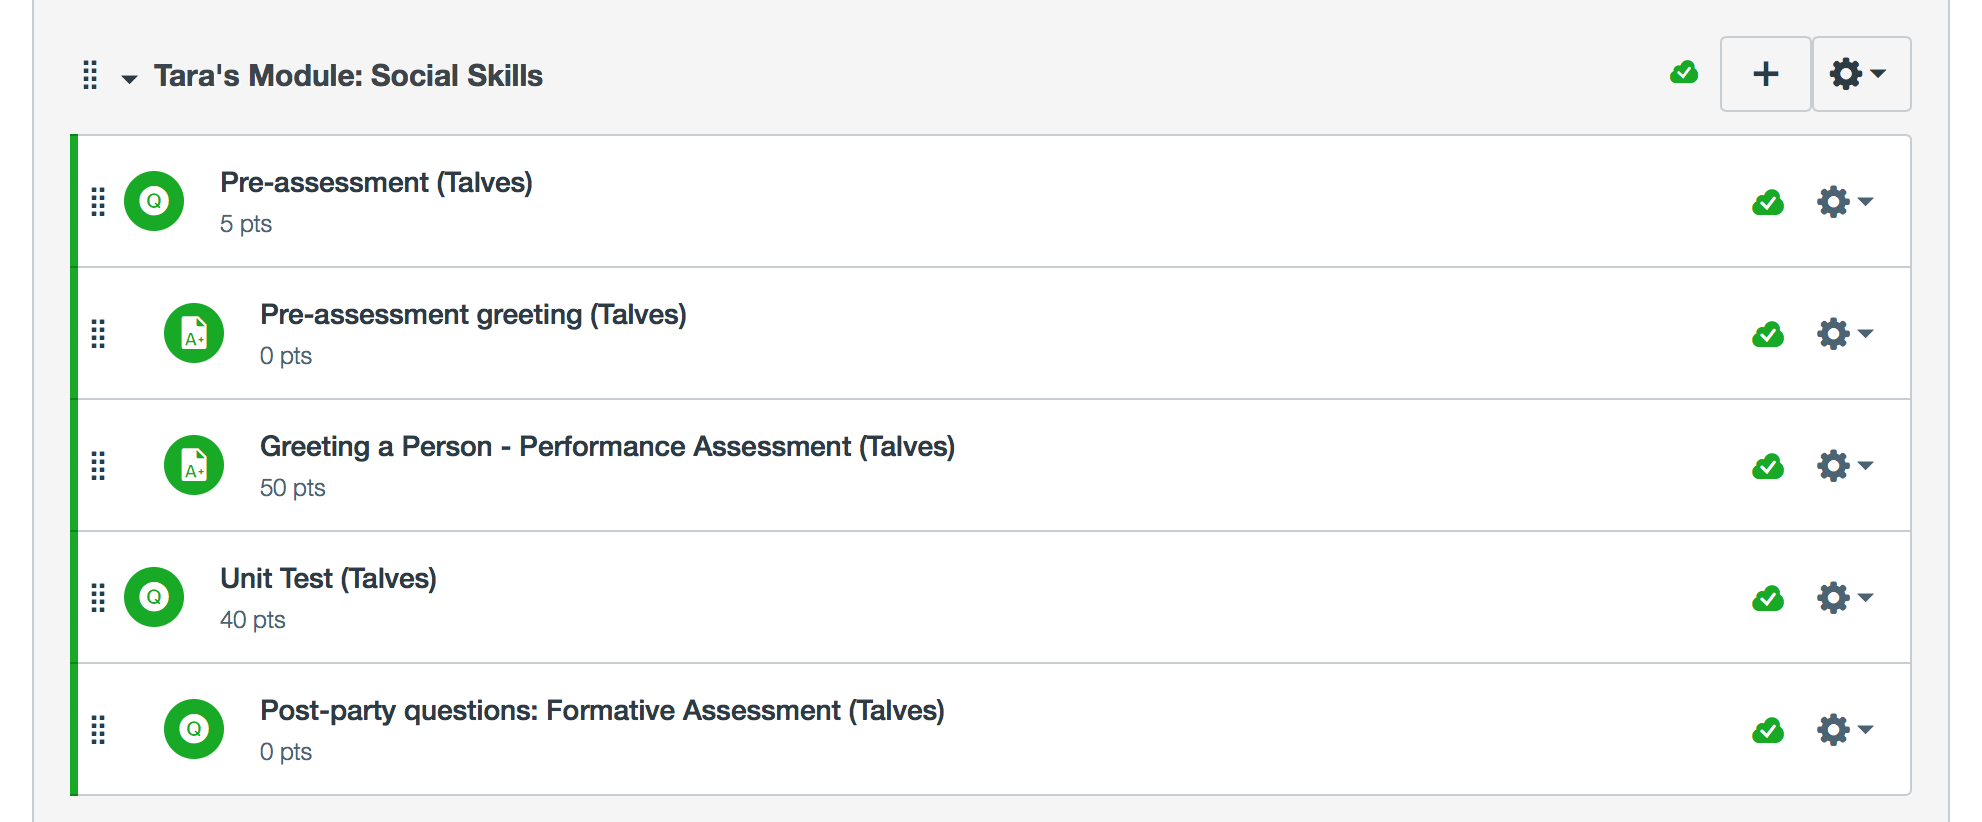Click assignment icon beside Greeting a Person
Viewport: 1982px width, 822px height.
194,465
